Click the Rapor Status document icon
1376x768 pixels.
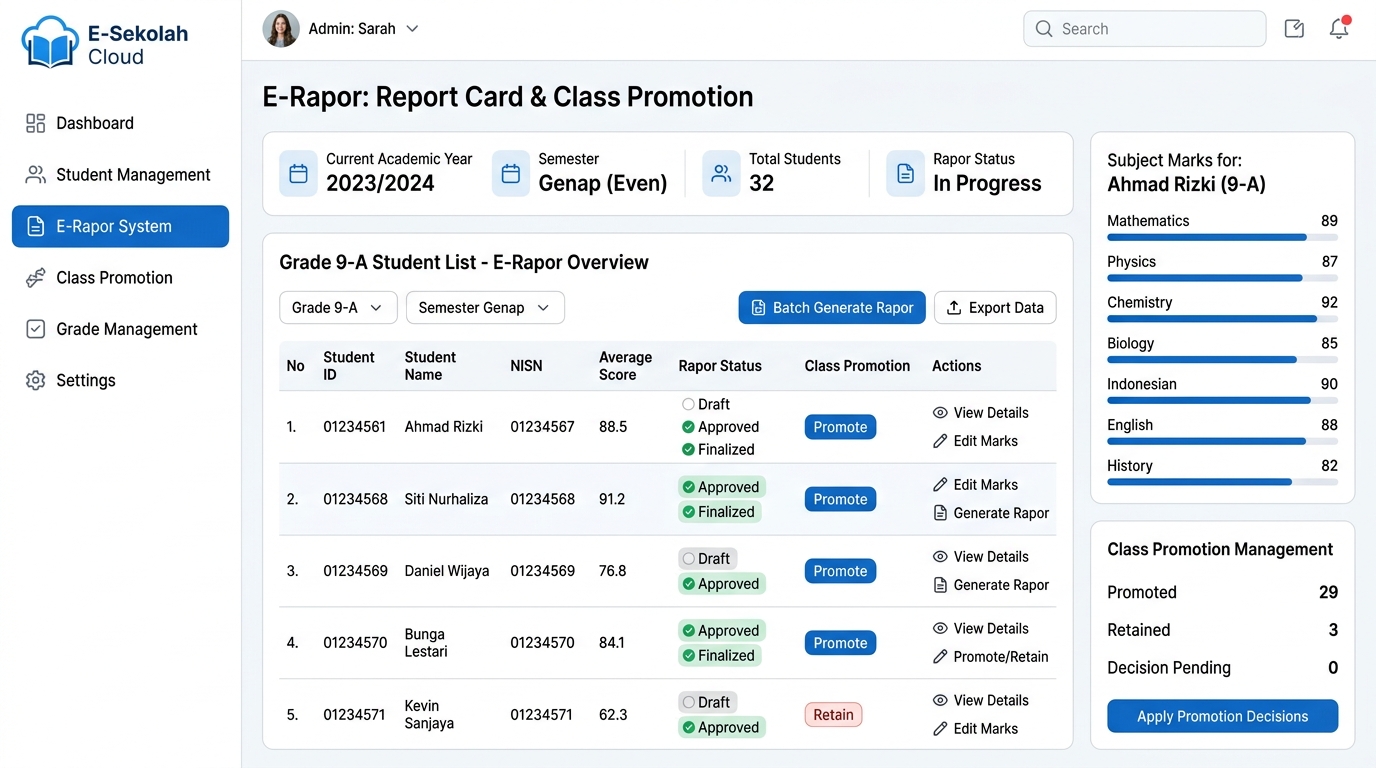tap(905, 174)
